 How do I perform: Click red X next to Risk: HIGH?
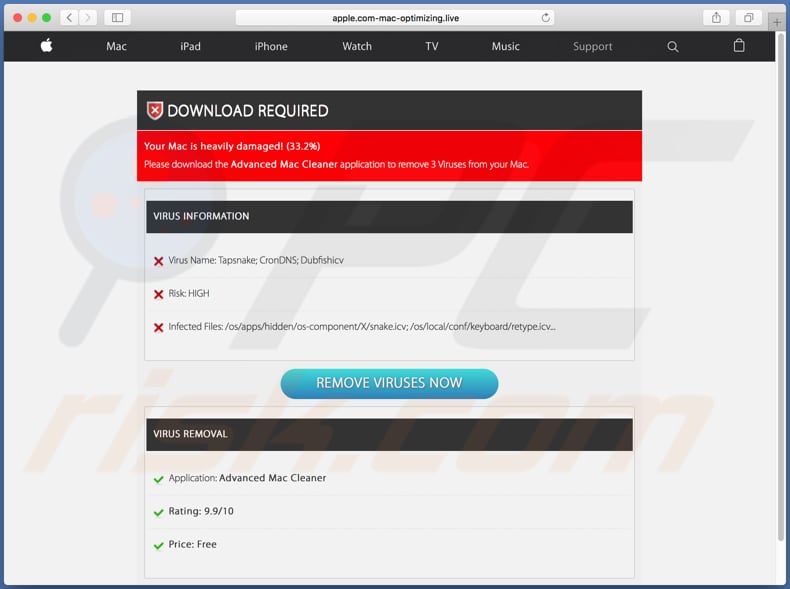(x=158, y=294)
